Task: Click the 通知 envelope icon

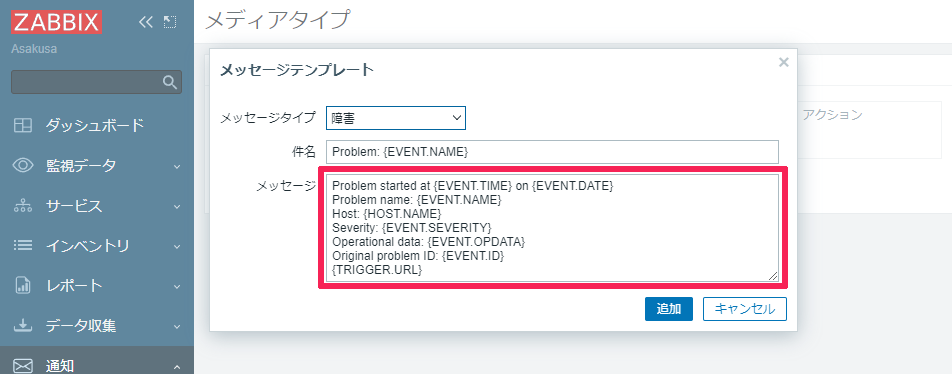Action: [x=23, y=366]
